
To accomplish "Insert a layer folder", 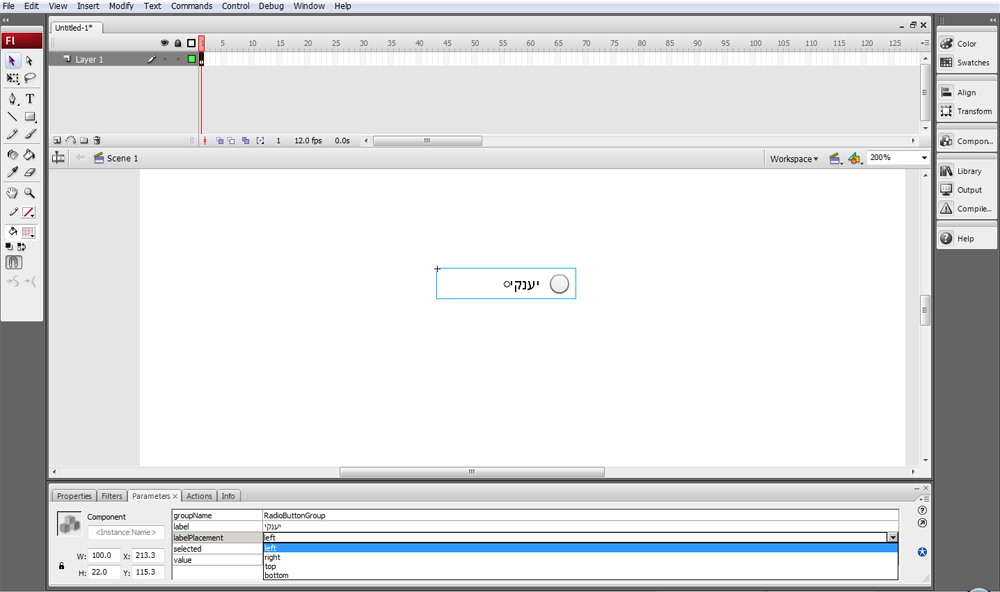I will 84,140.
